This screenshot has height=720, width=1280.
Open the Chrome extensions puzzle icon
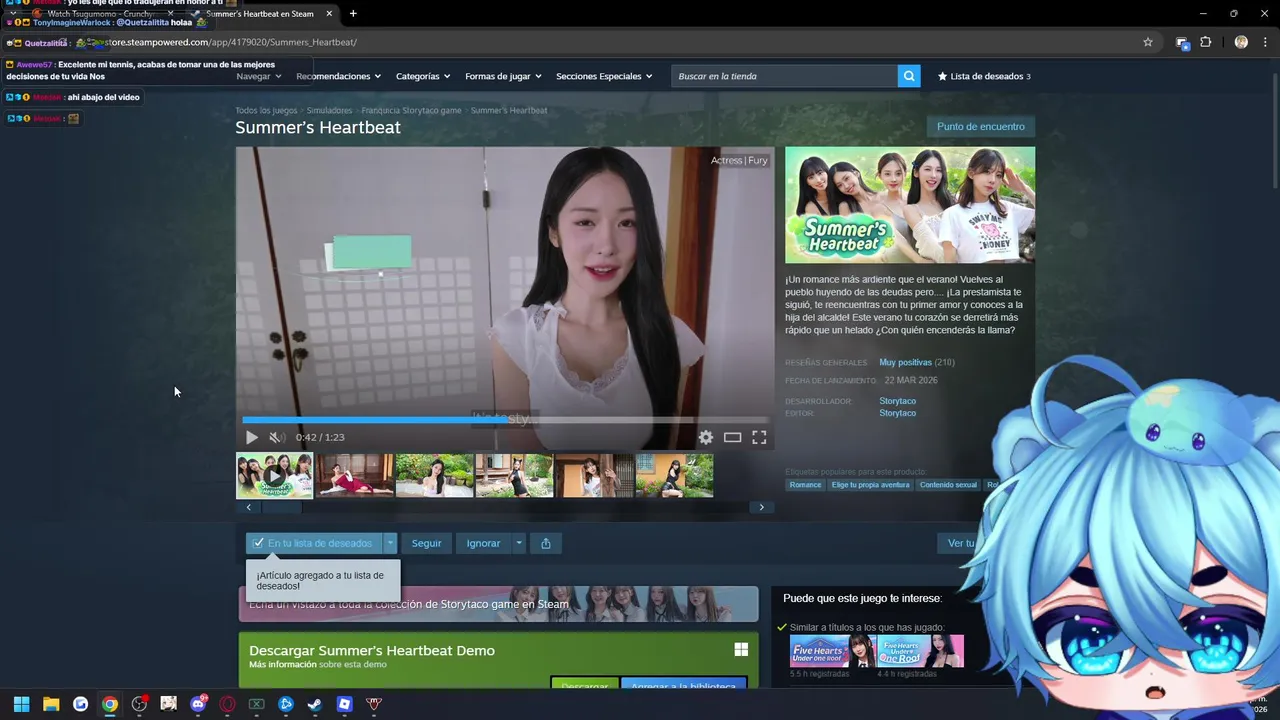click(x=1205, y=42)
